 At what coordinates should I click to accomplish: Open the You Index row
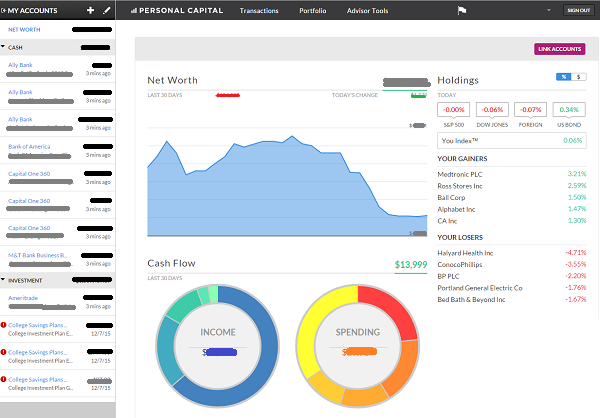pyautogui.click(x=512, y=140)
